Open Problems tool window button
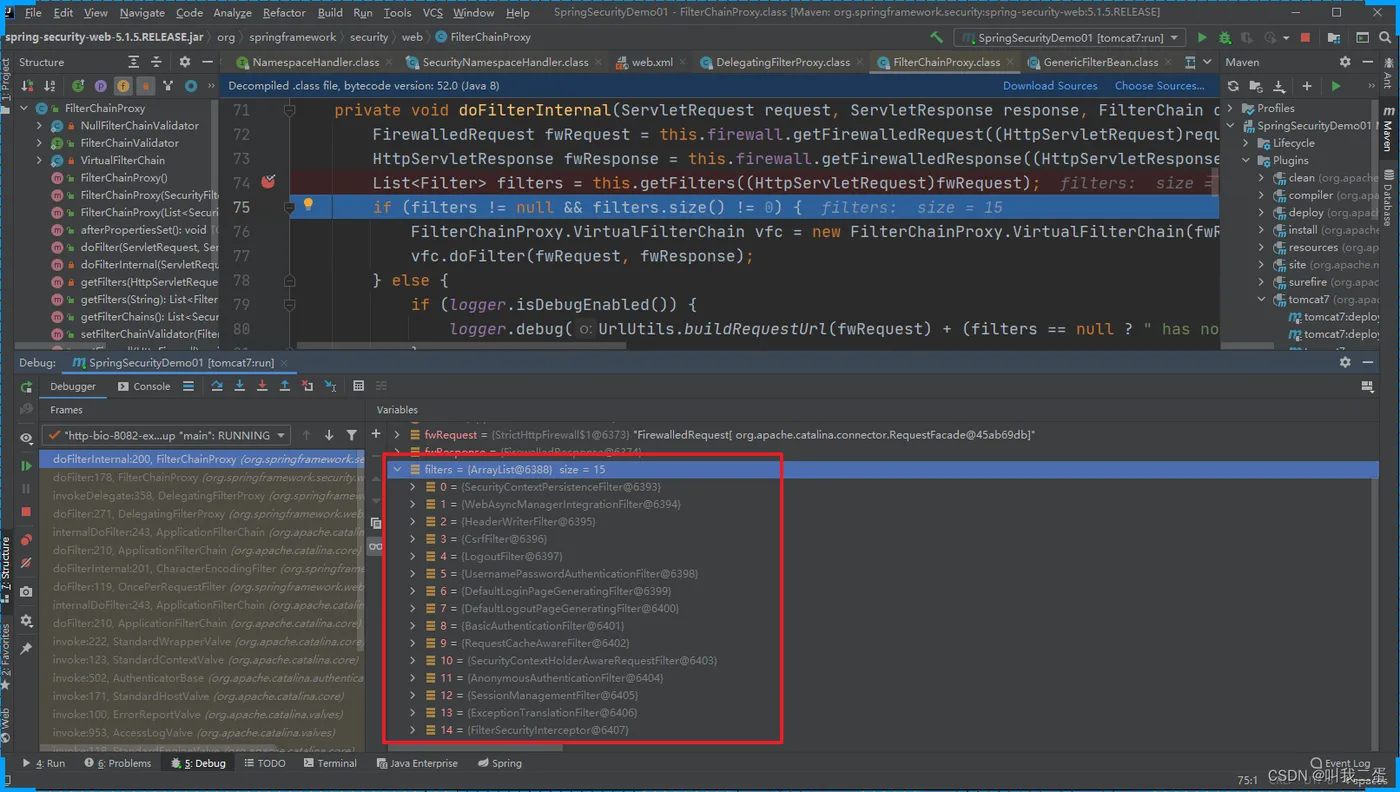1400x792 pixels. point(117,763)
